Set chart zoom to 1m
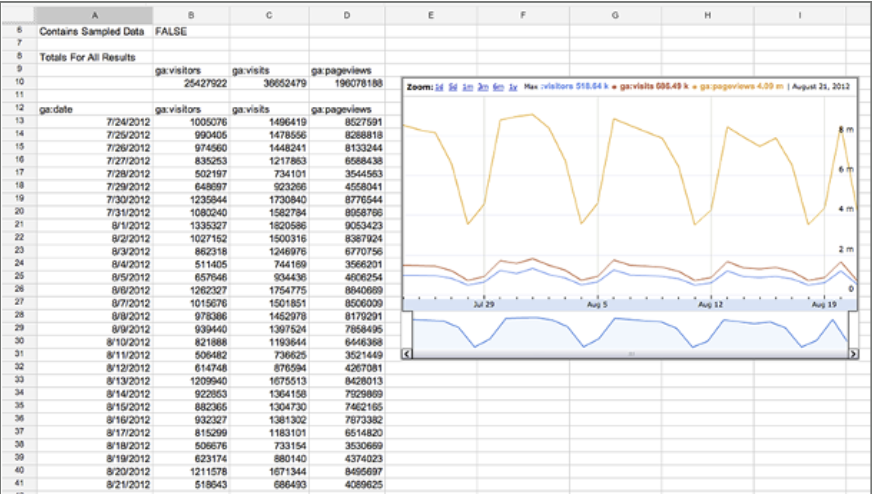The width and height of the screenshot is (872, 494). [468, 87]
